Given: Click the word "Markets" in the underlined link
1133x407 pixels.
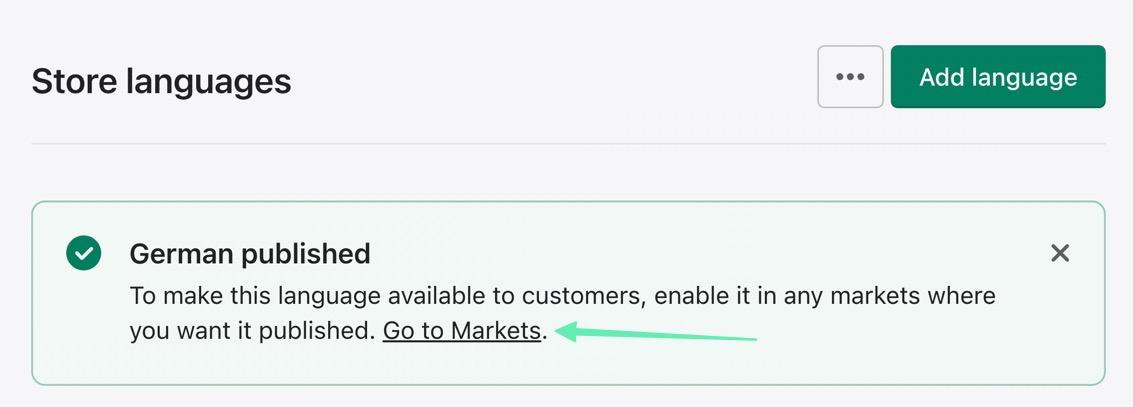Looking at the screenshot, I should [x=496, y=331].
